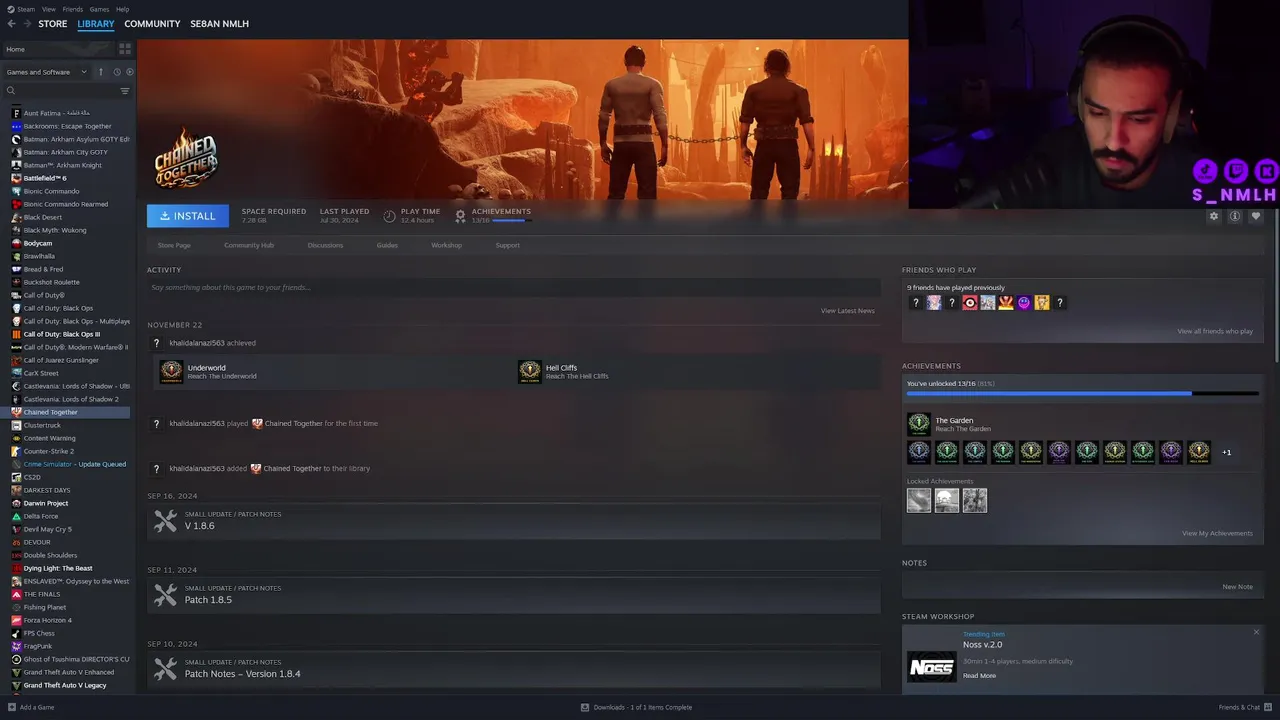Open the SE8AN NMLH profile tab
Screen dimensions: 1280x720
219,24
